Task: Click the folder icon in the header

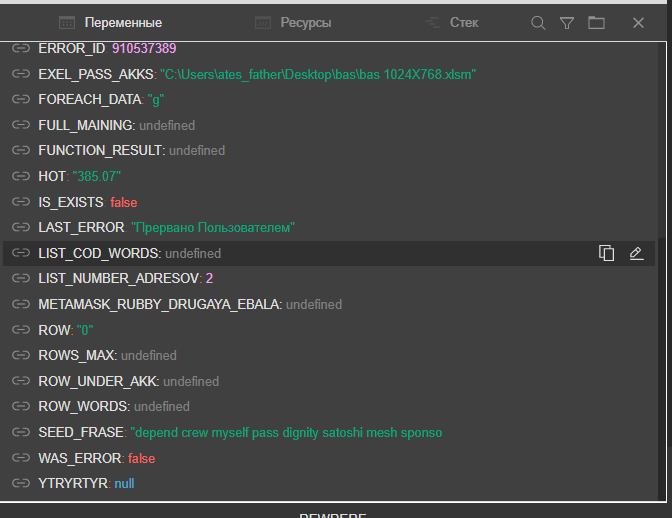Action: coord(596,23)
